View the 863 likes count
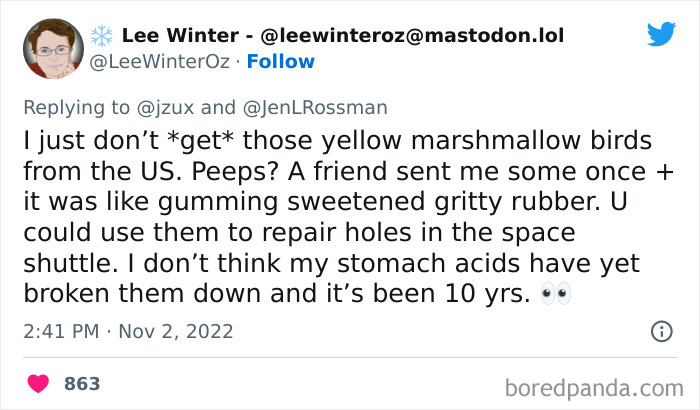Viewport: 700px width, 410px height. [82, 384]
